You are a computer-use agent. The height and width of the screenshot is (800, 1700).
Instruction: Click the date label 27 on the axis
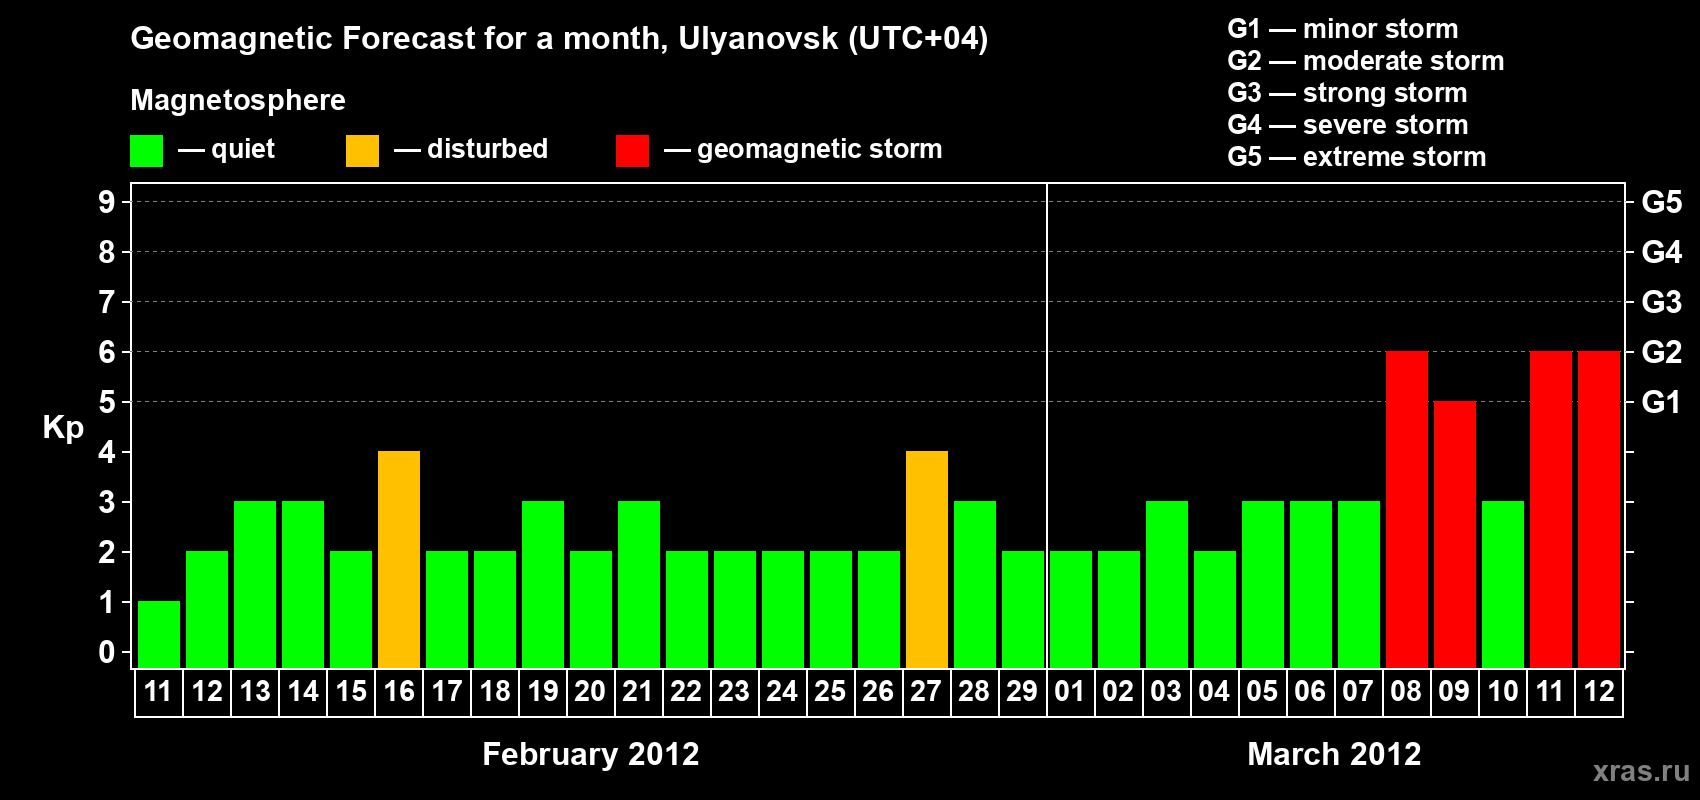pyautogui.click(x=927, y=692)
